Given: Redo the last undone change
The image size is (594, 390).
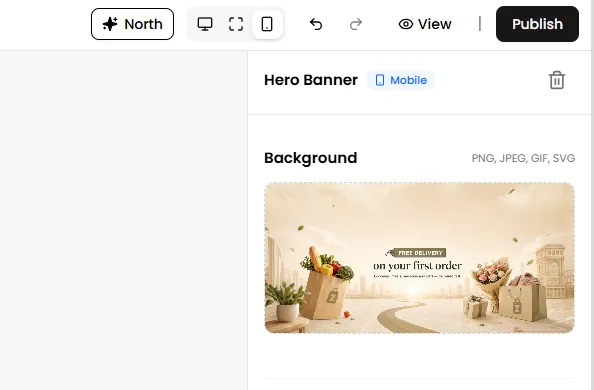Looking at the screenshot, I should [x=356, y=24].
